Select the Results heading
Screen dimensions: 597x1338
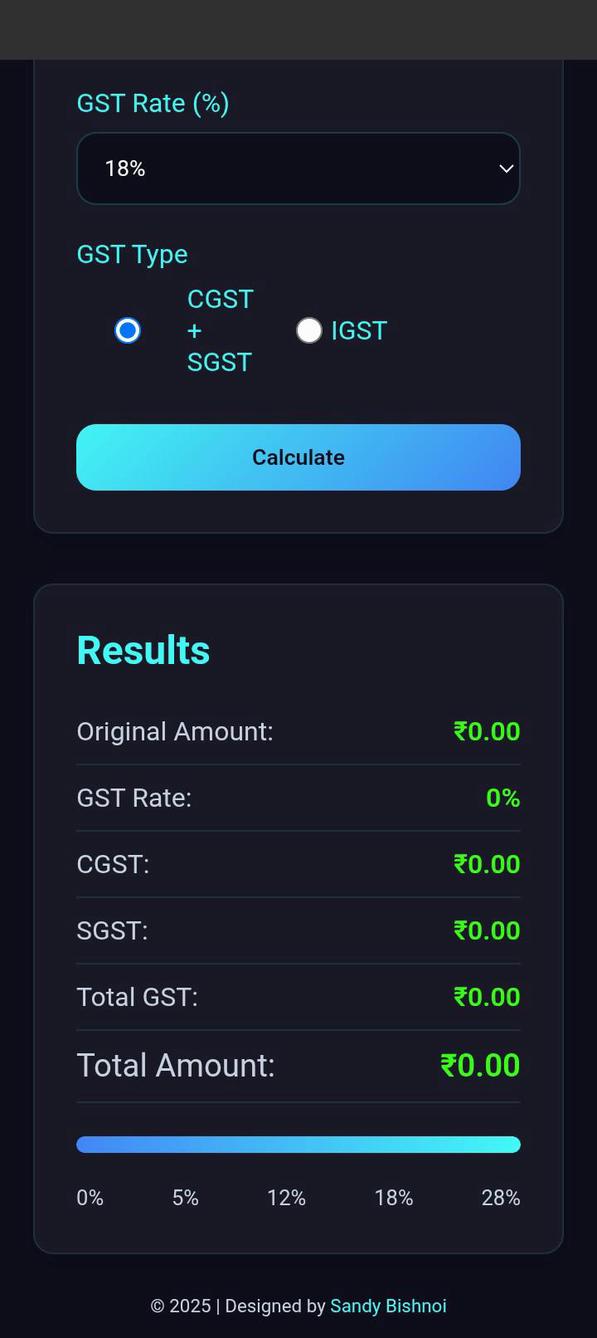coord(143,649)
